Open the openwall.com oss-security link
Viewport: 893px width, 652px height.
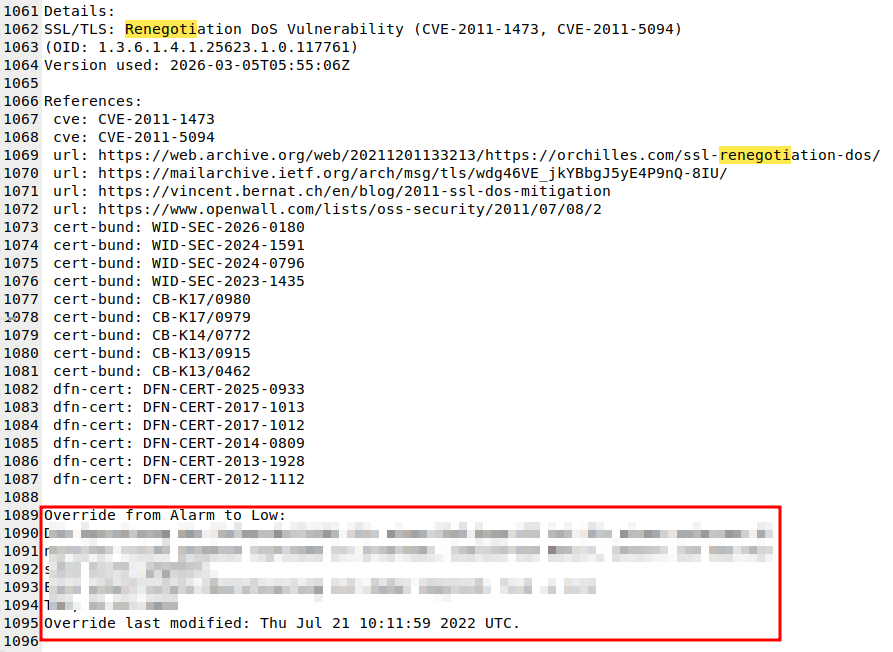pos(350,209)
